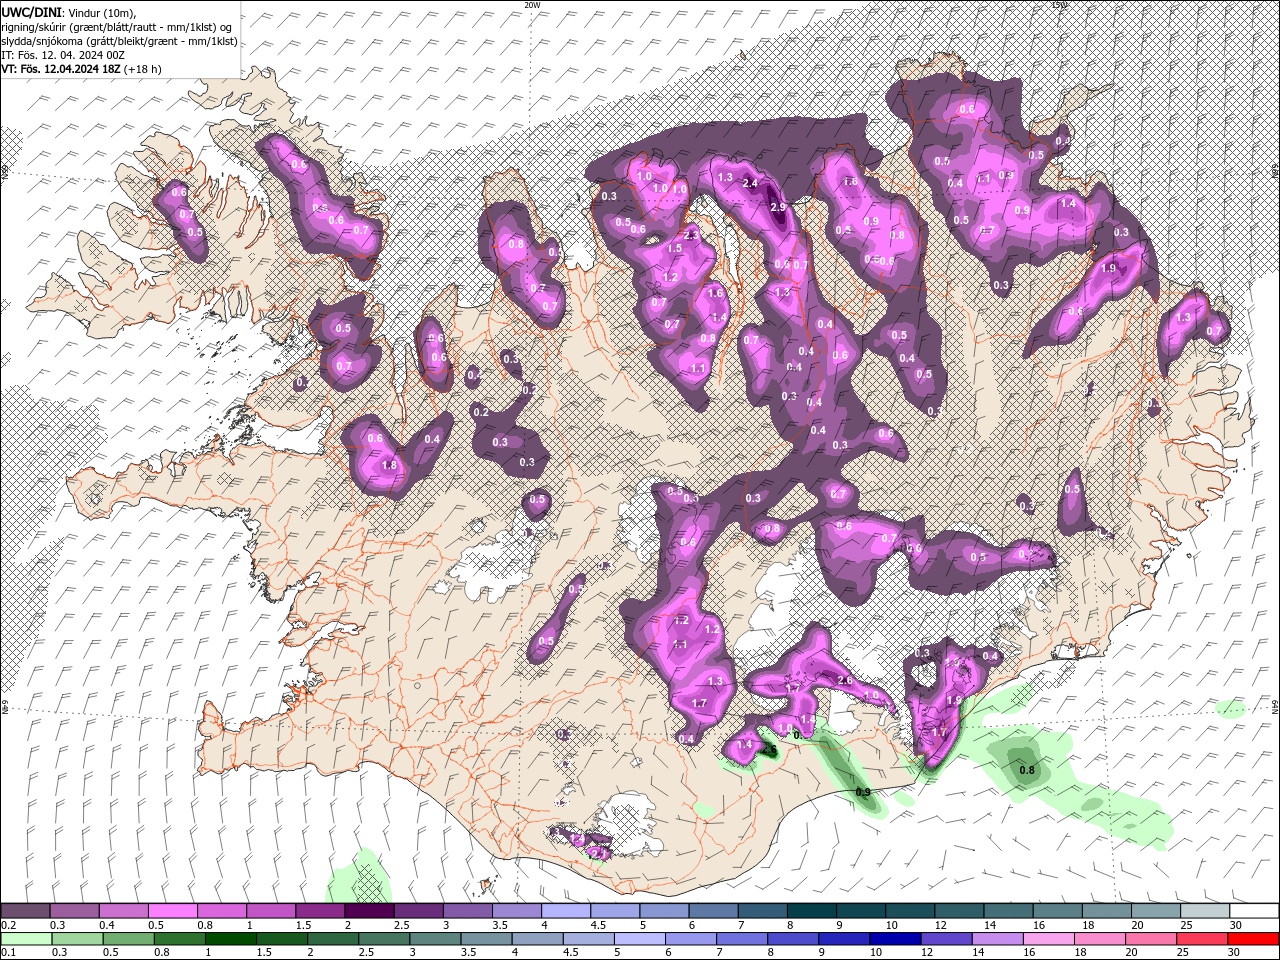The width and height of the screenshot is (1280, 960).
Task: Select the pink upper-row swatch labelled 0.5
Action: (x=172, y=911)
